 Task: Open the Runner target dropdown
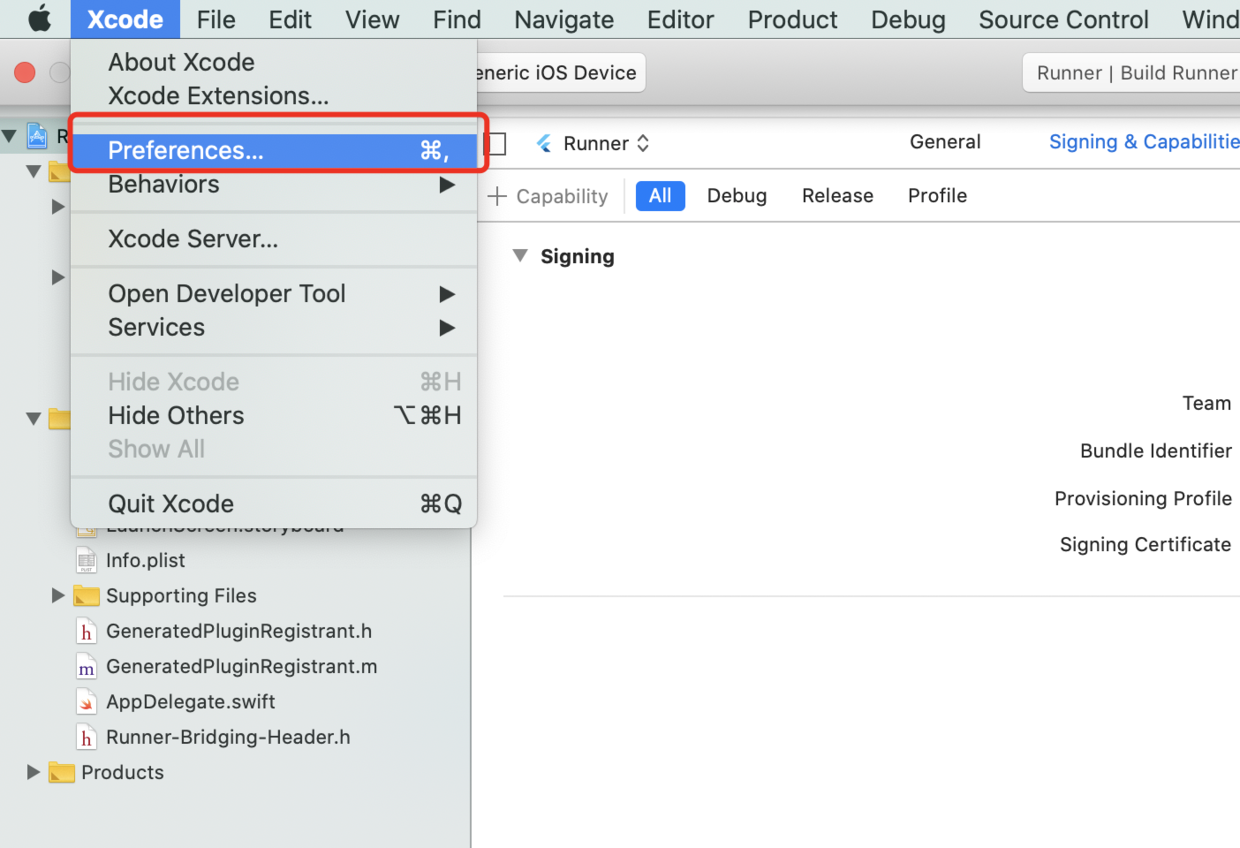pos(606,143)
